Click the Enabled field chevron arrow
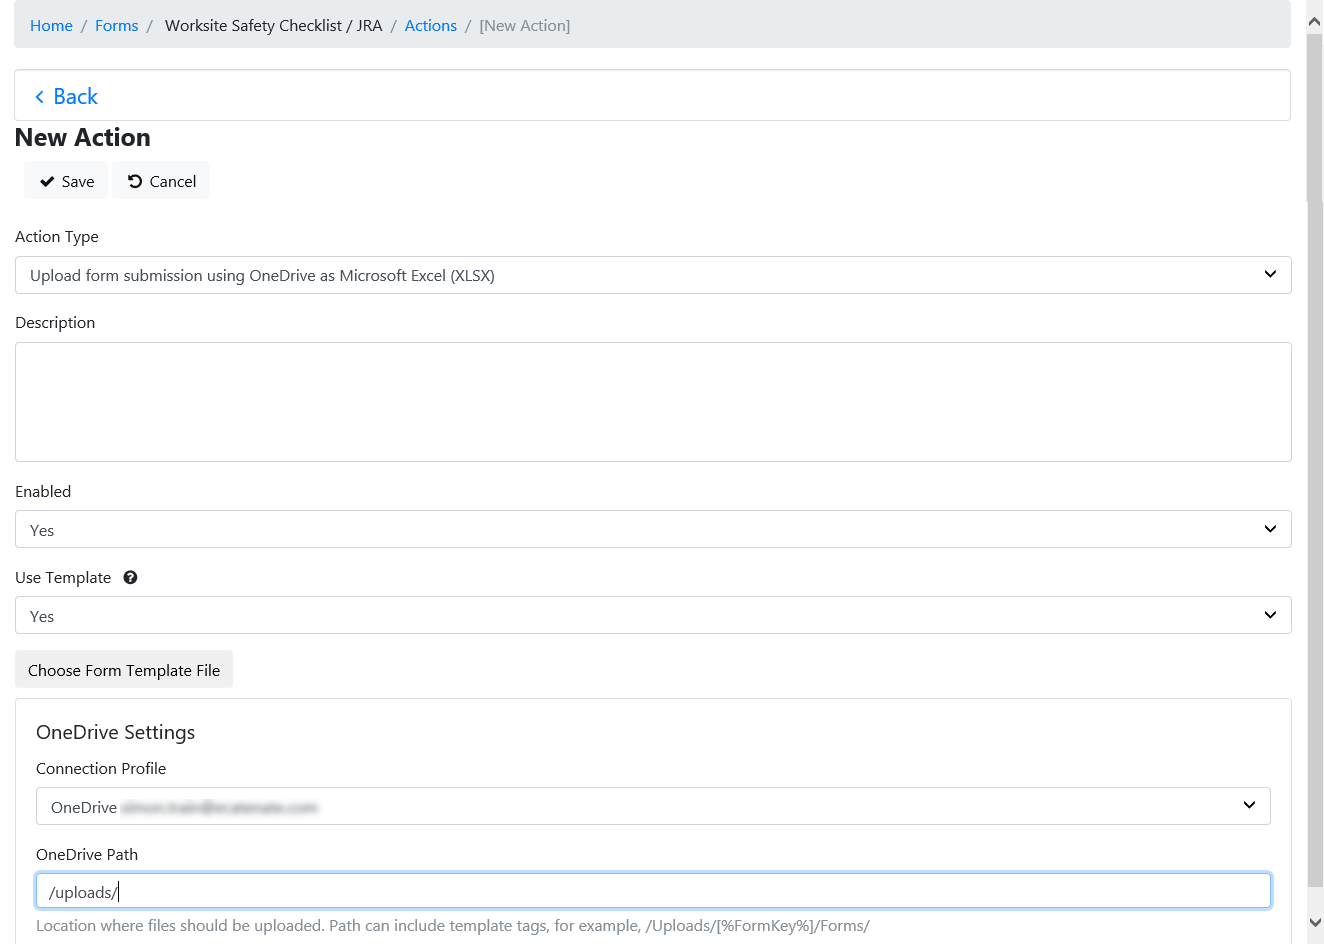Viewport: 1324px width, 944px height. coord(1270,530)
